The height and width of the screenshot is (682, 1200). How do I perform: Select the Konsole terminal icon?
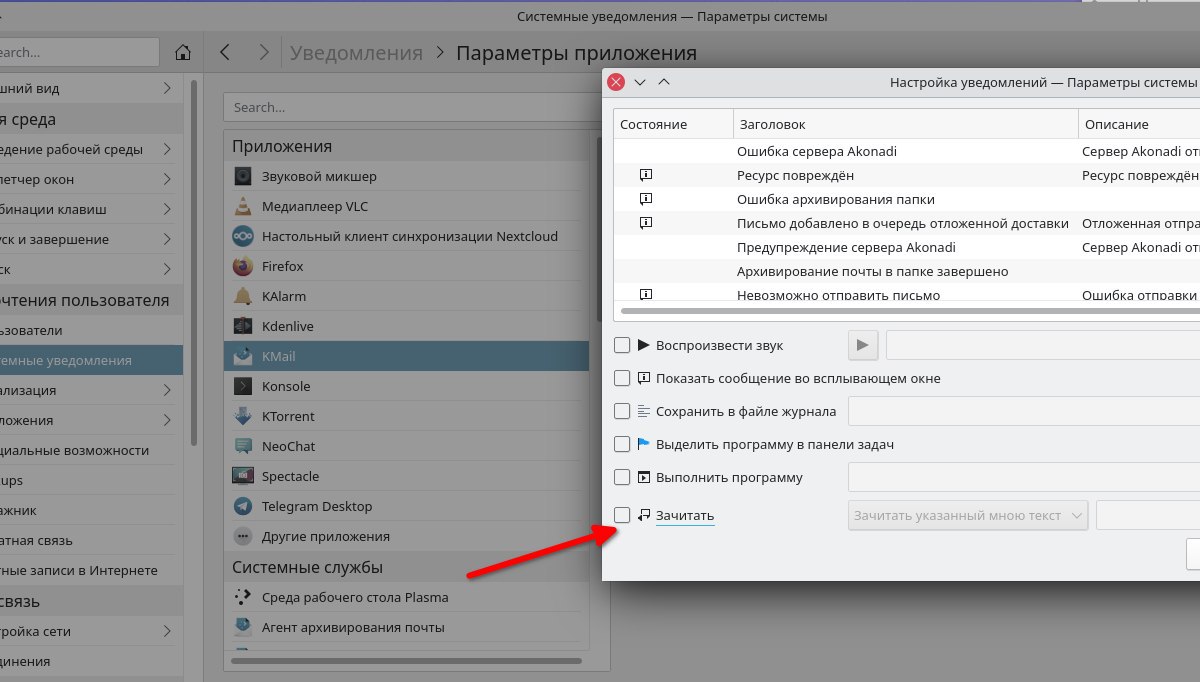click(243, 386)
